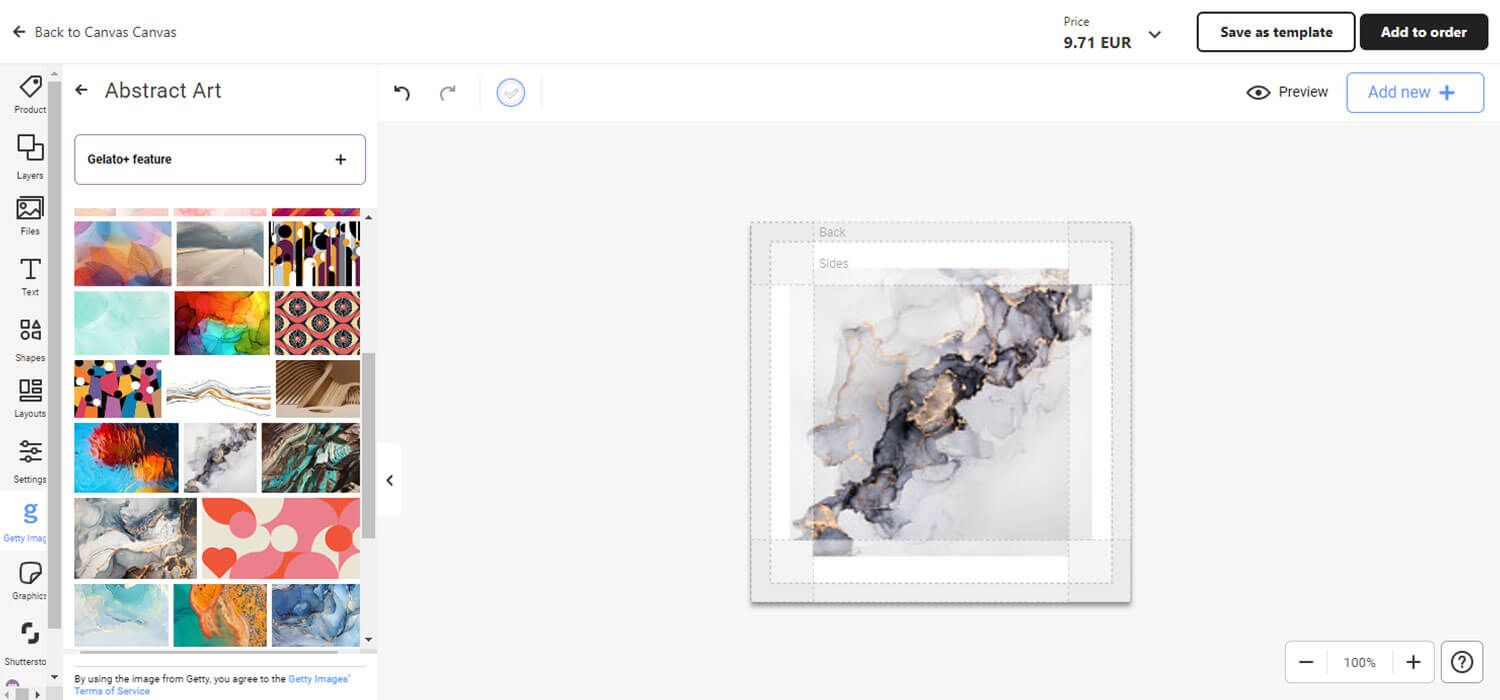Open the Graphics sidebar panel
Viewport: 1500px width, 700px height.
[x=30, y=580]
